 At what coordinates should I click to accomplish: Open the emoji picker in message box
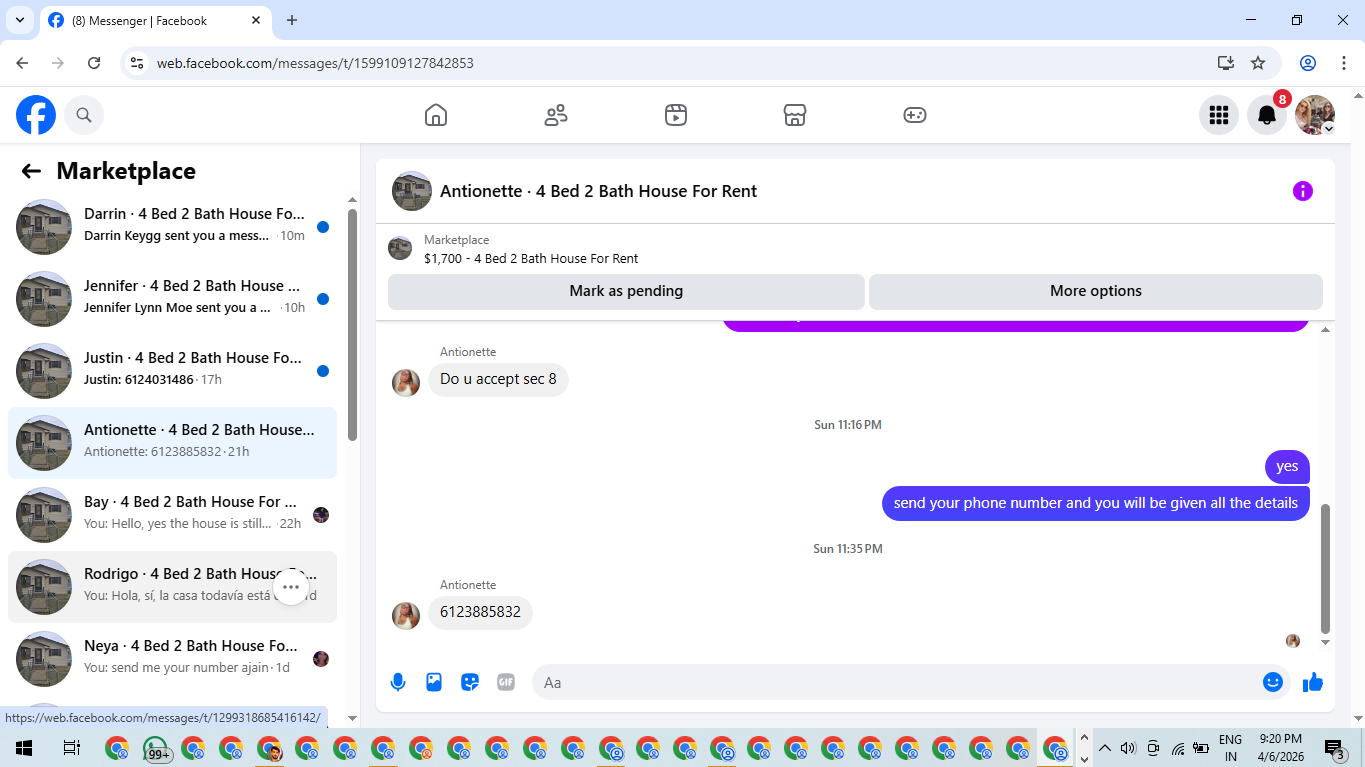[x=1273, y=682]
